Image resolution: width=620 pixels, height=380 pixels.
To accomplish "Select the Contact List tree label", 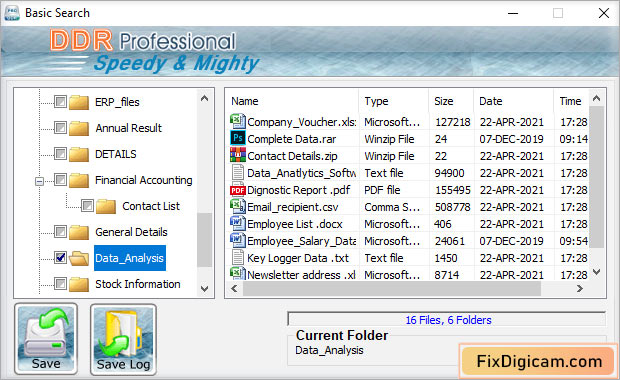I will pyautogui.click(x=151, y=206).
